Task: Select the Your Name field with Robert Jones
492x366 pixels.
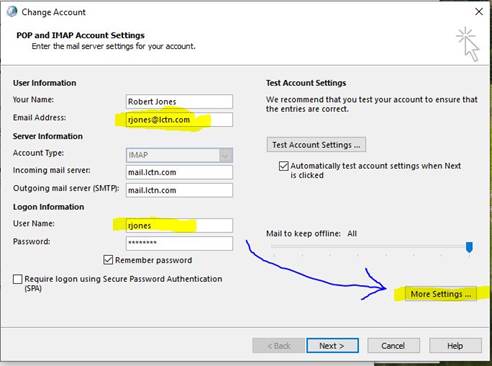Action: 179,101
